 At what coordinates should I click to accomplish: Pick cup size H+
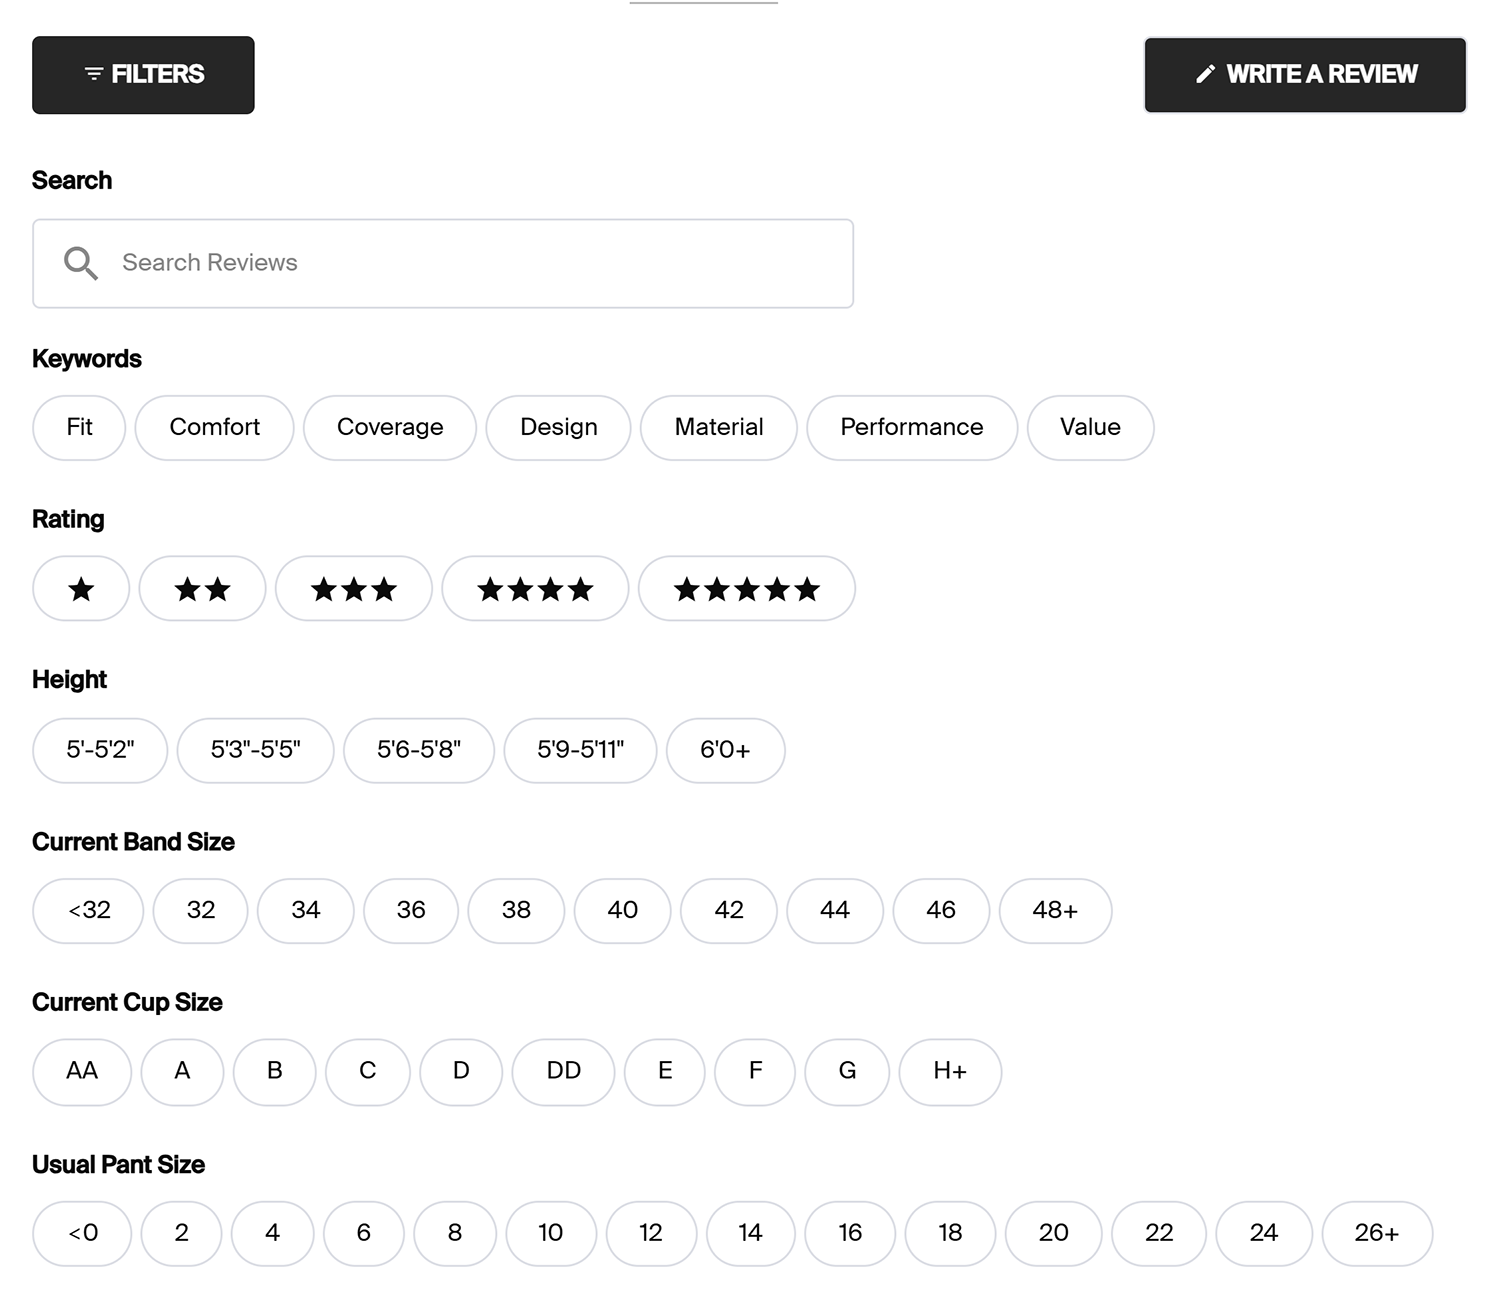[x=951, y=1072]
